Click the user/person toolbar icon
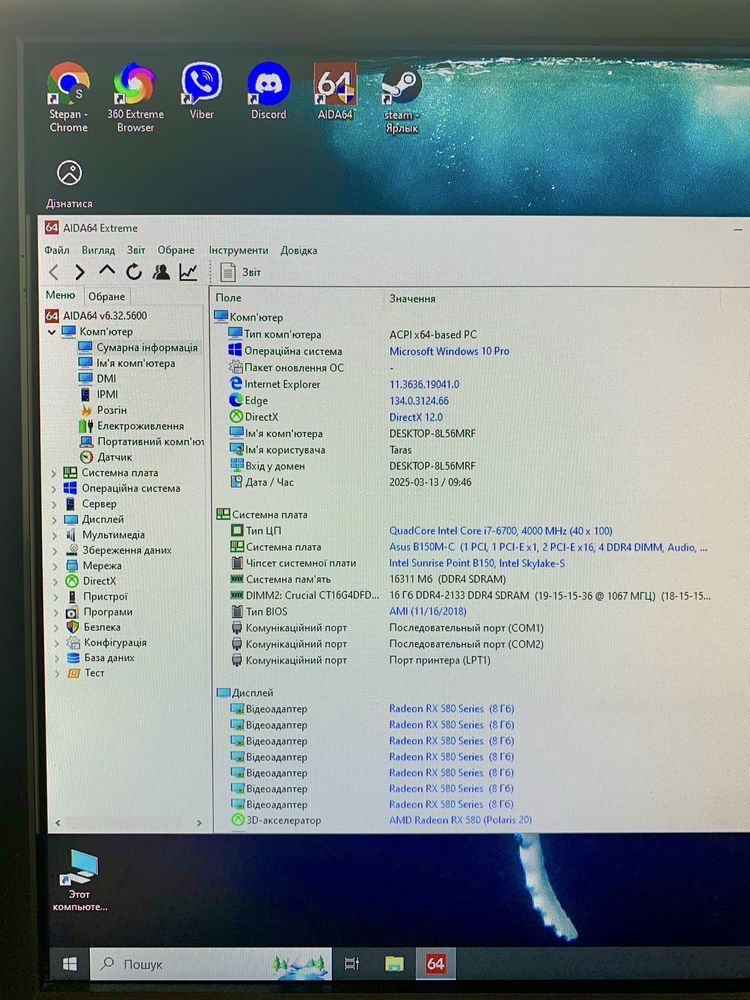The height and width of the screenshot is (1000, 750). pos(161,272)
